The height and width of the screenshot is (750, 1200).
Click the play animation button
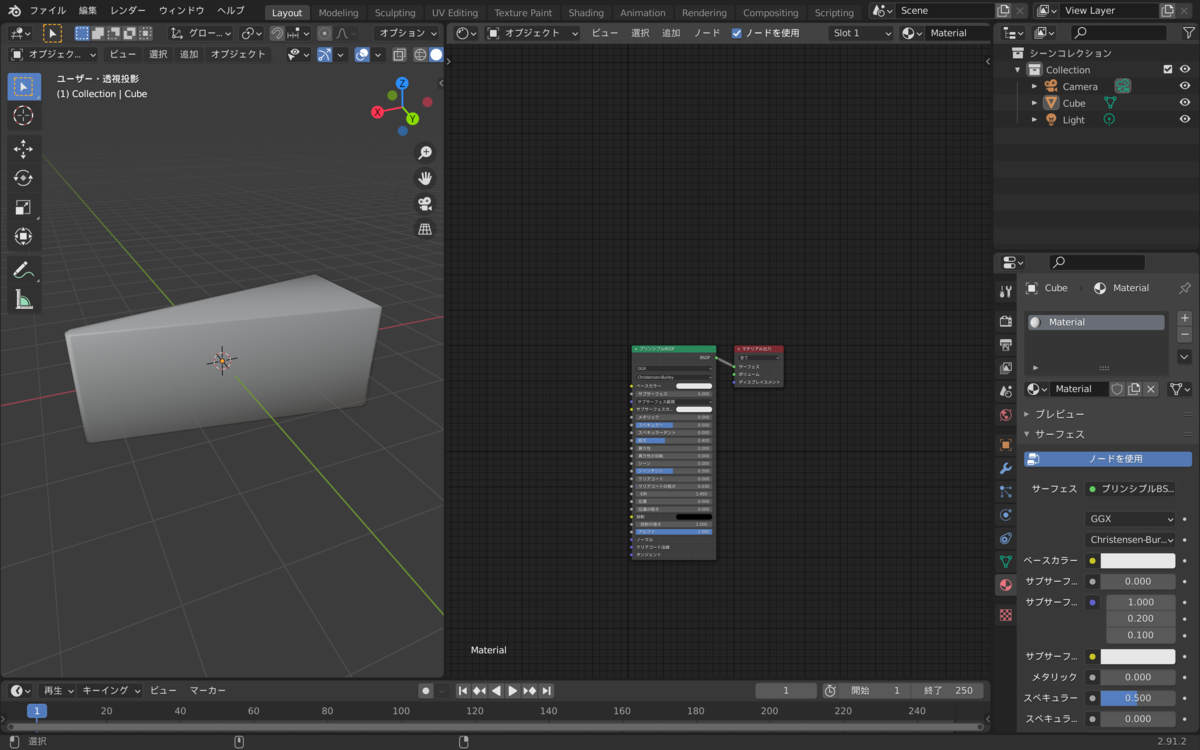512,691
